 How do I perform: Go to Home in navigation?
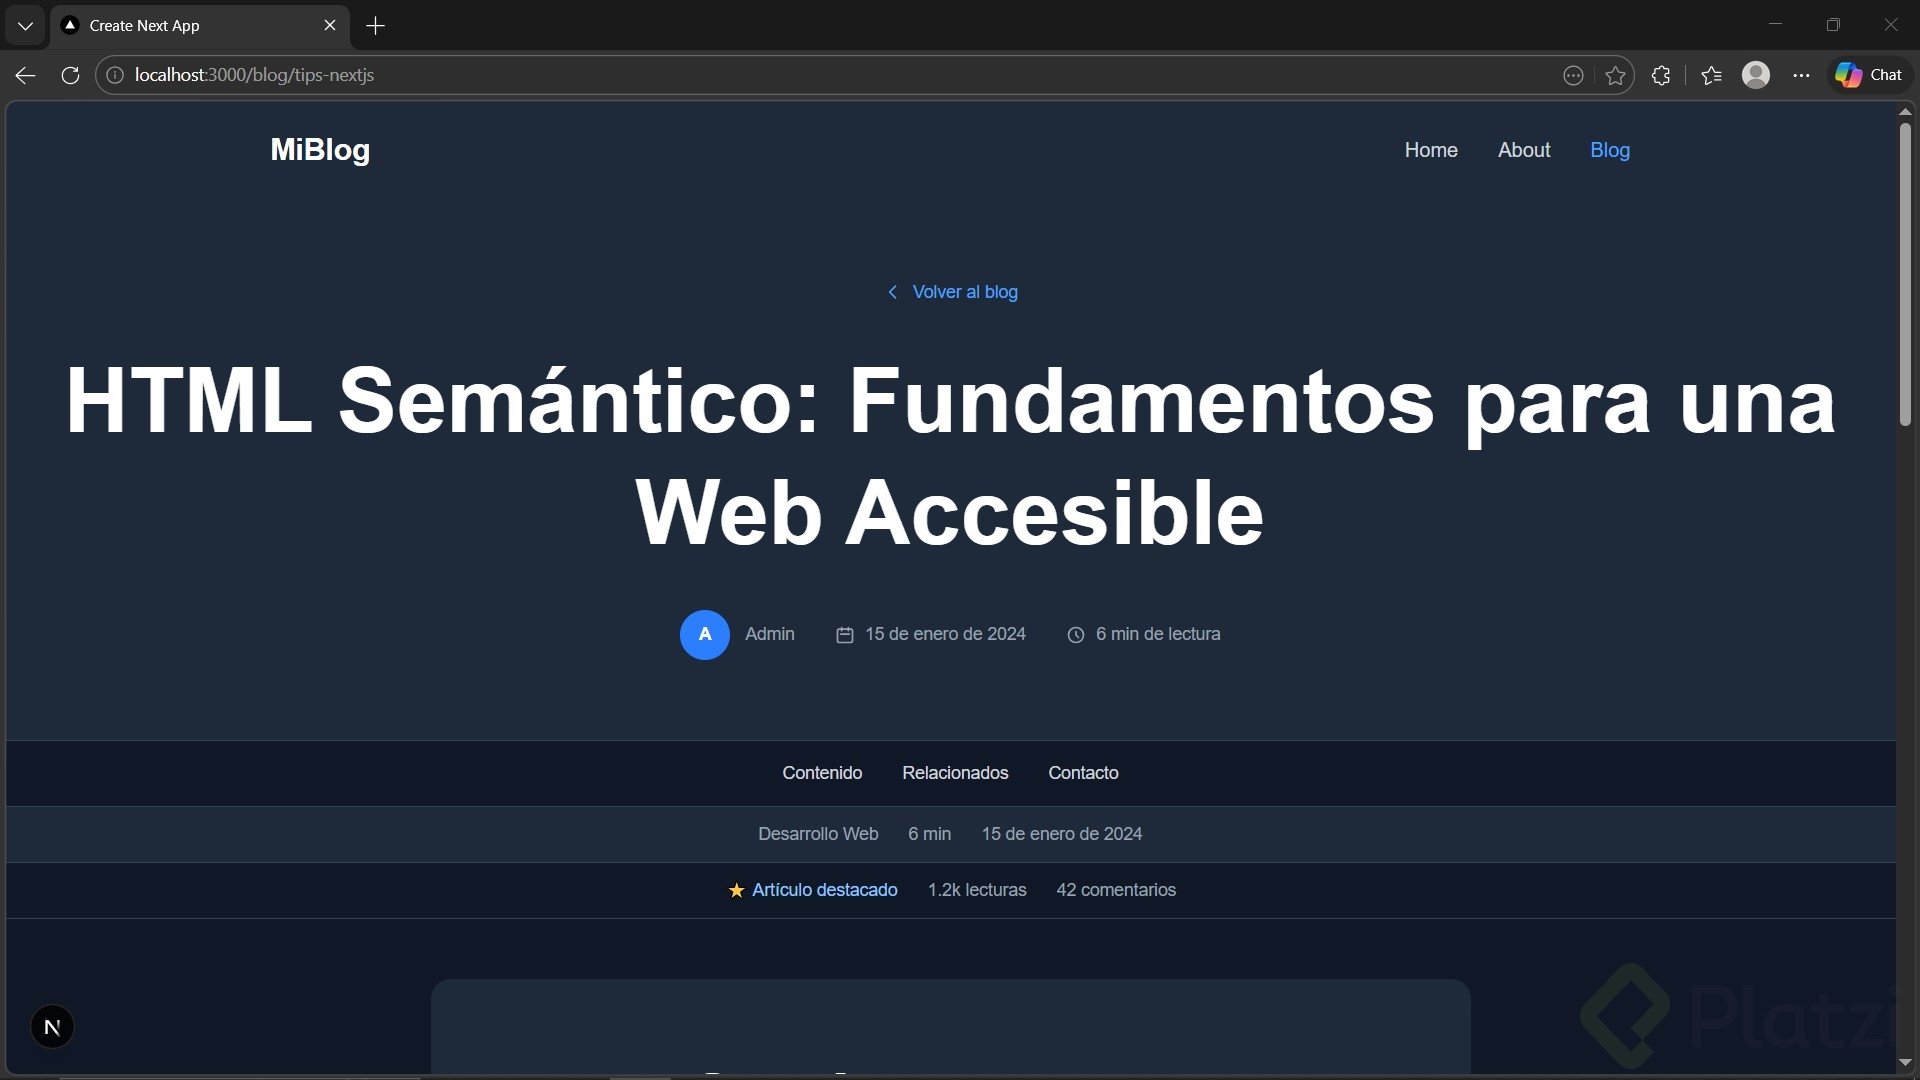[1430, 150]
